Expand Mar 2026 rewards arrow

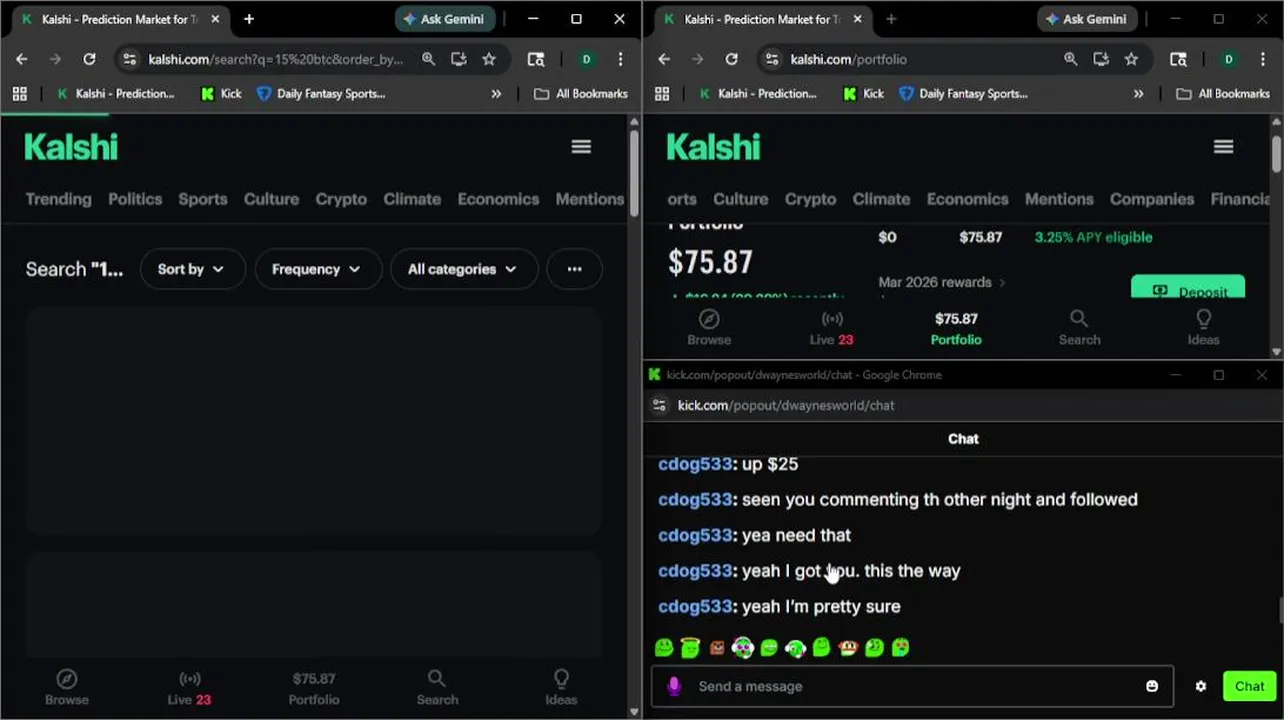point(1002,283)
